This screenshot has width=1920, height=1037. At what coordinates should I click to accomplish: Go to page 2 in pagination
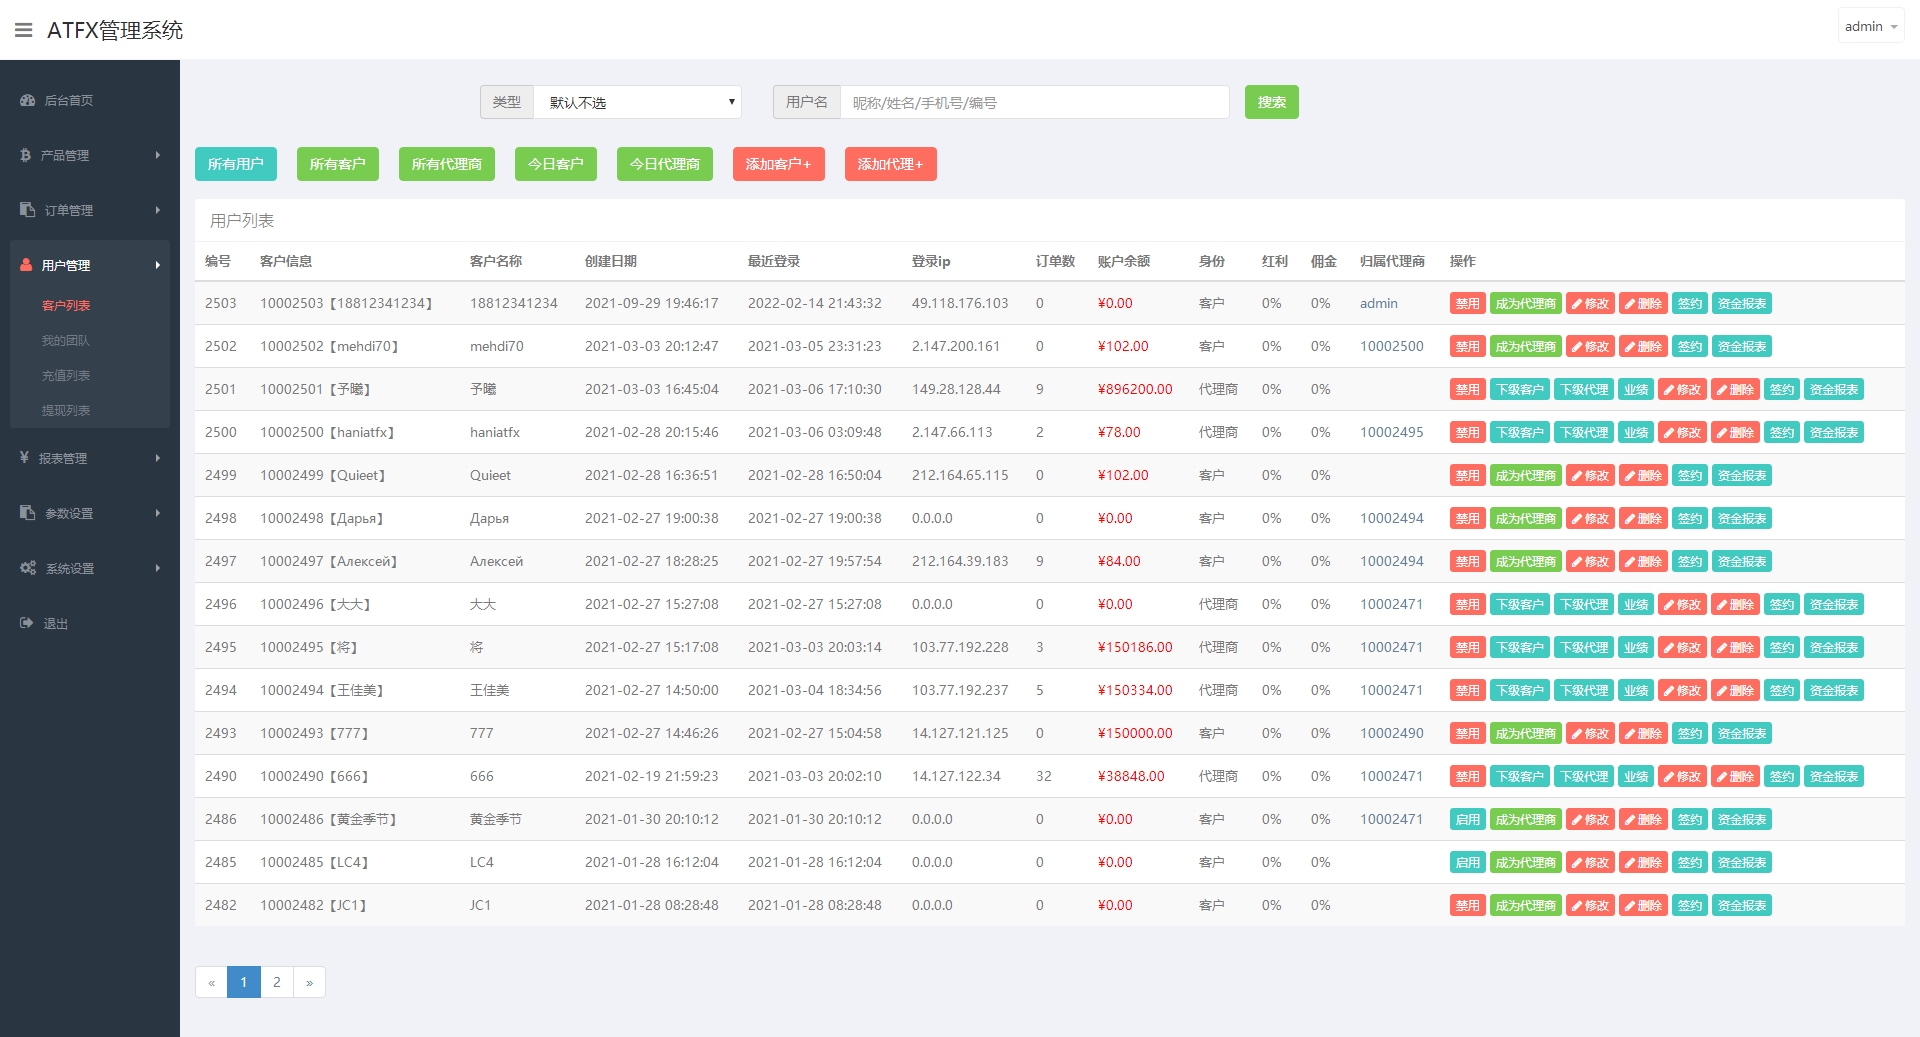coord(277,982)
